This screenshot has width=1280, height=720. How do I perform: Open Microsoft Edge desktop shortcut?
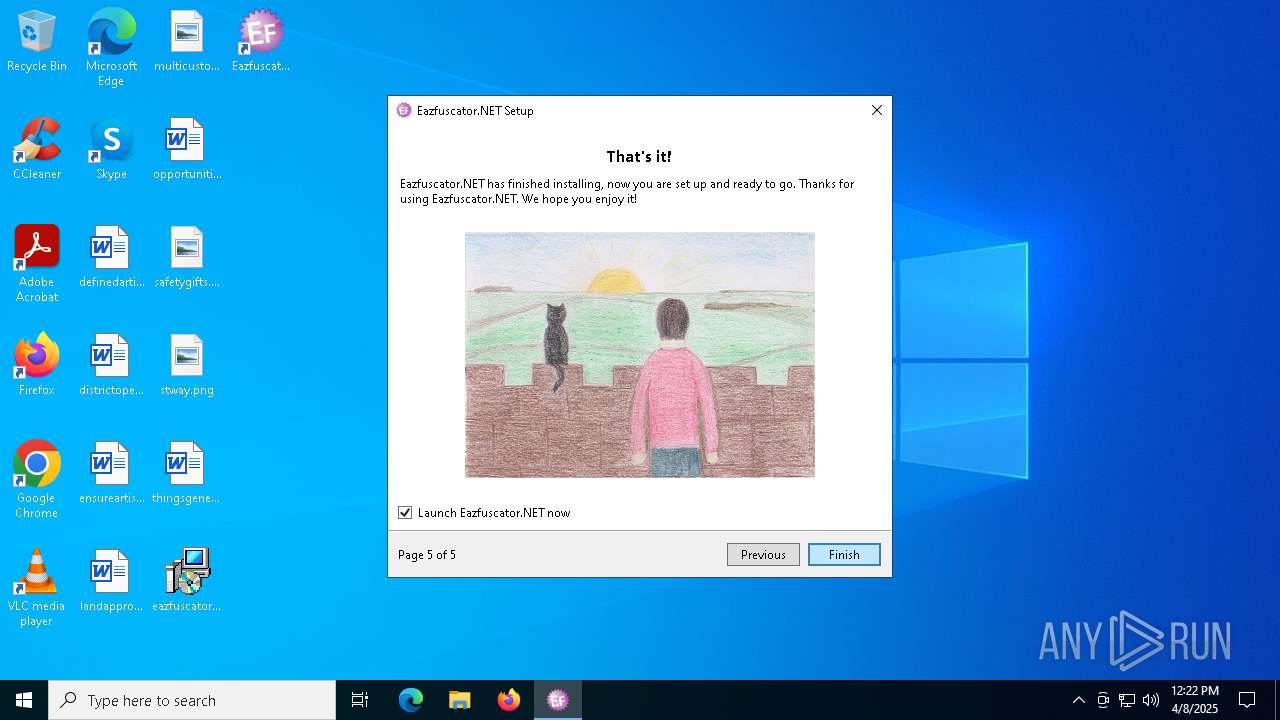111,48
